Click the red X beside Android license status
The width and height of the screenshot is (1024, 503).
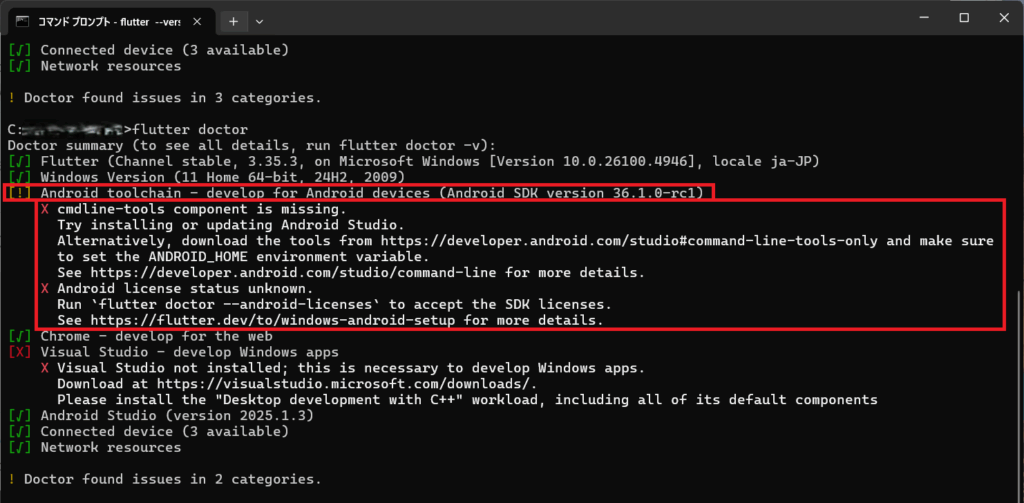[45, 289]
